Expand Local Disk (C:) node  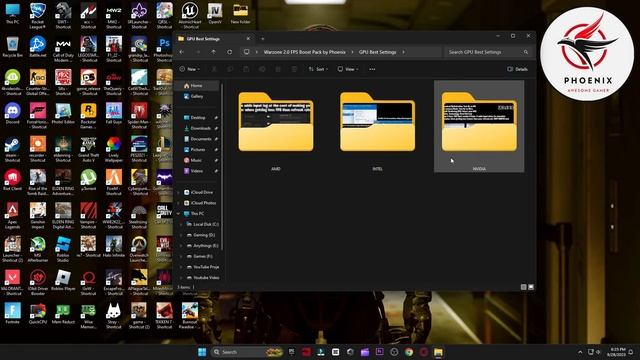tap(182, 224)
